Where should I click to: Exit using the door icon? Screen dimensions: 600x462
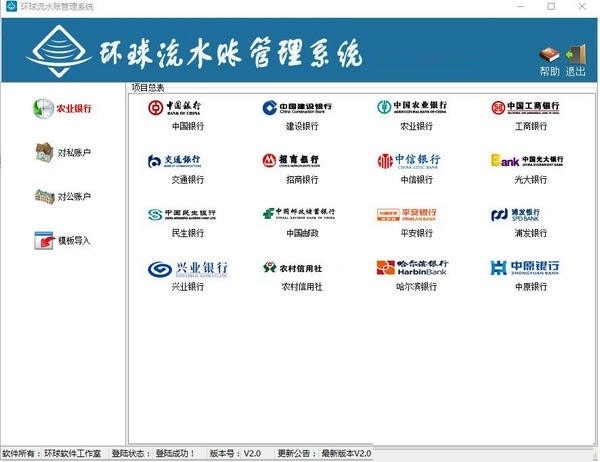click(x=576, y=54)
